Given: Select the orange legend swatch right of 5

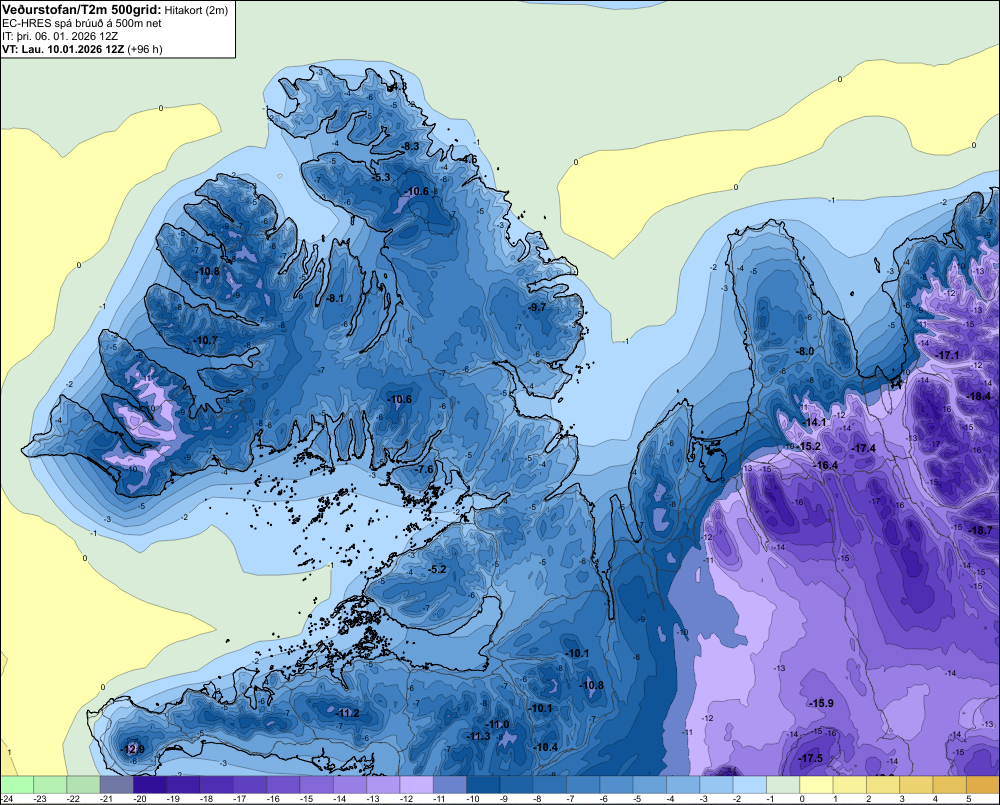Looking at the screenshot, I should pyautogui.click(x=983, y=784).
